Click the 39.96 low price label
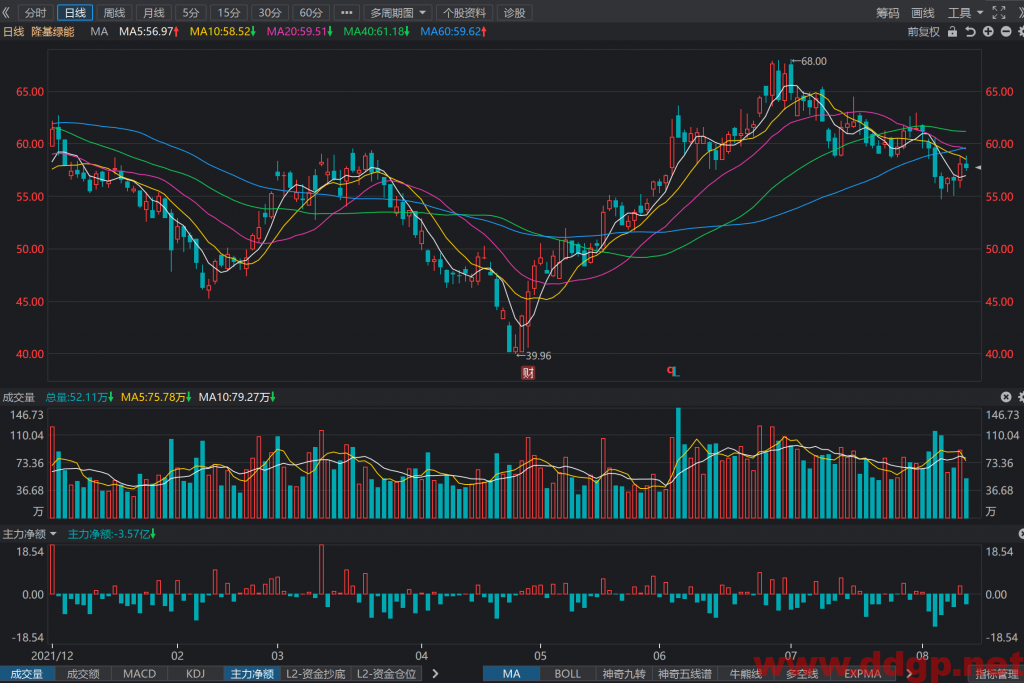This screenshot has width=1024, height=683. pyautogui.click(x=539, y=356)
